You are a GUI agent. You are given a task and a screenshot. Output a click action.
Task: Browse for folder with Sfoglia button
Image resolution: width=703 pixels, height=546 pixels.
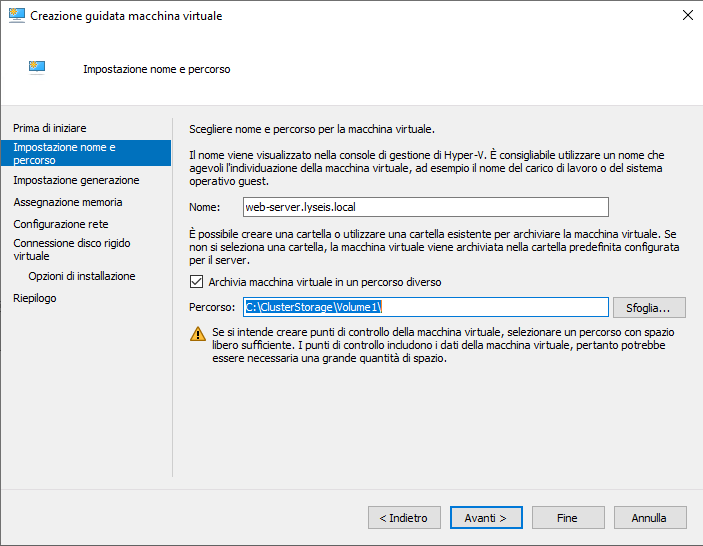pos(649,308)
